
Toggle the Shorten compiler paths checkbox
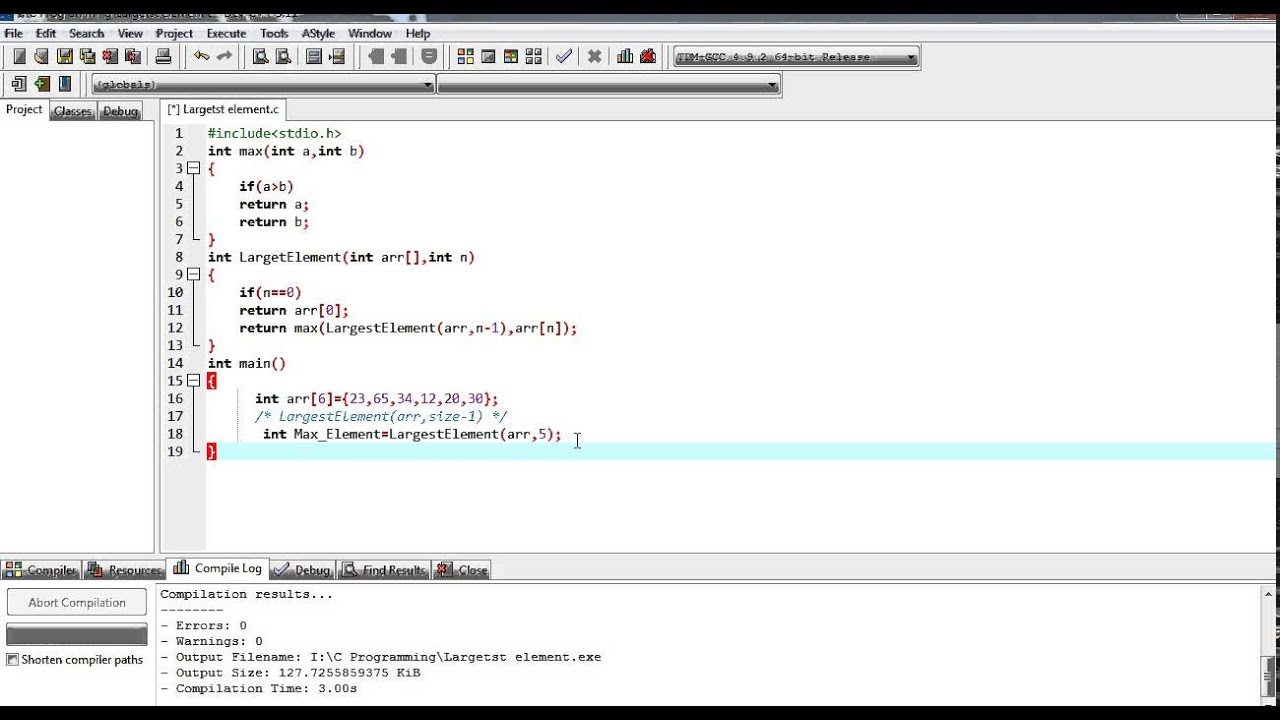pos(13,660)
